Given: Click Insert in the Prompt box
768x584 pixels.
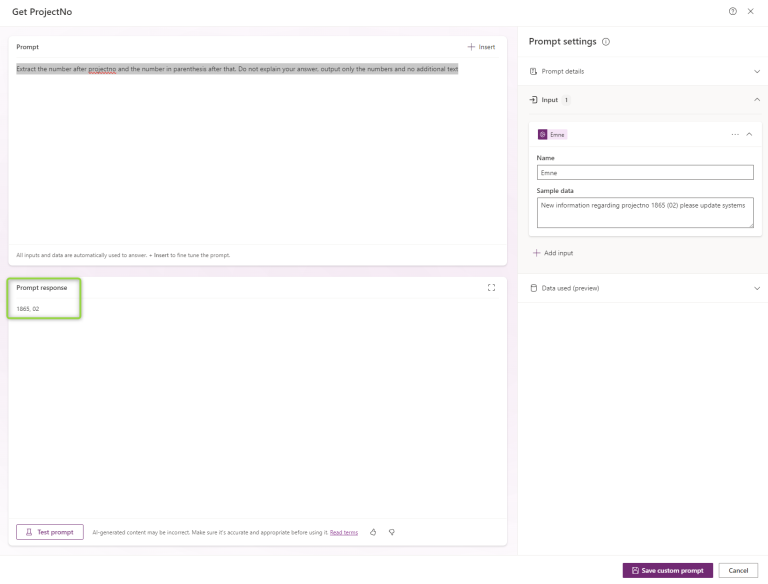Looking at the screenshot, I should [481, 47].
